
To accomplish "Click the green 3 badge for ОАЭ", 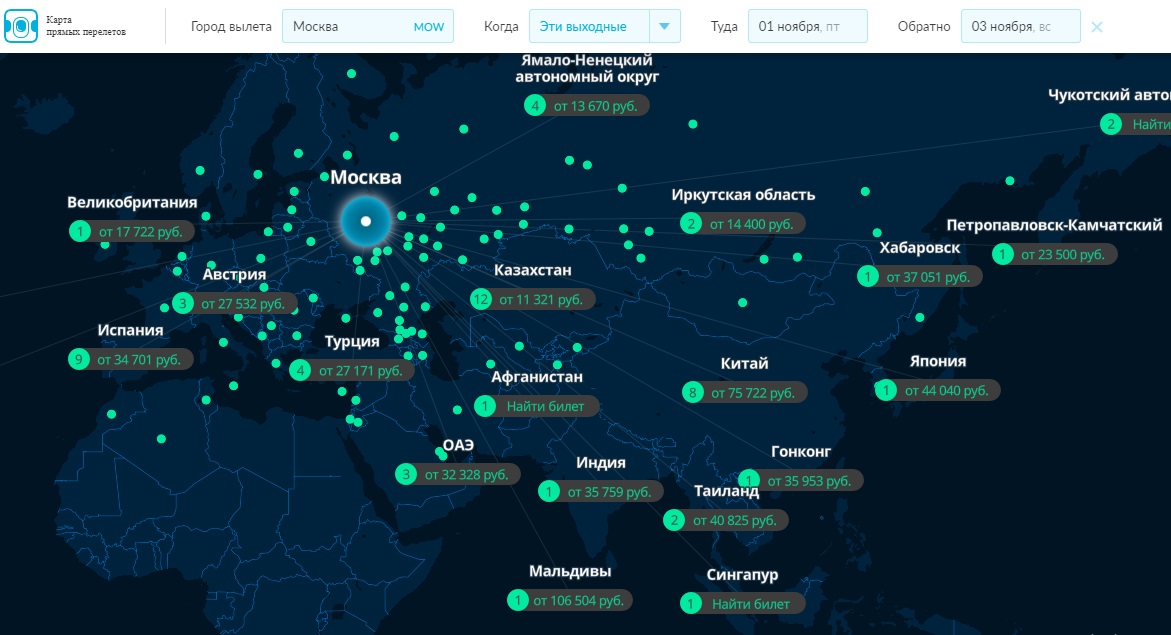I will 405,474.
